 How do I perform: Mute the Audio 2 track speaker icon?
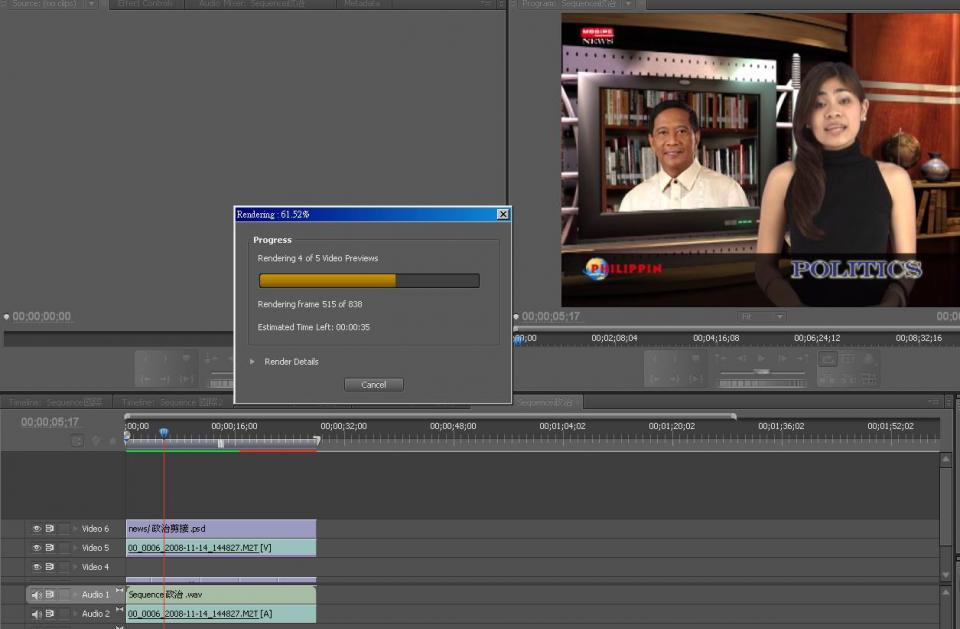(37, 614)
